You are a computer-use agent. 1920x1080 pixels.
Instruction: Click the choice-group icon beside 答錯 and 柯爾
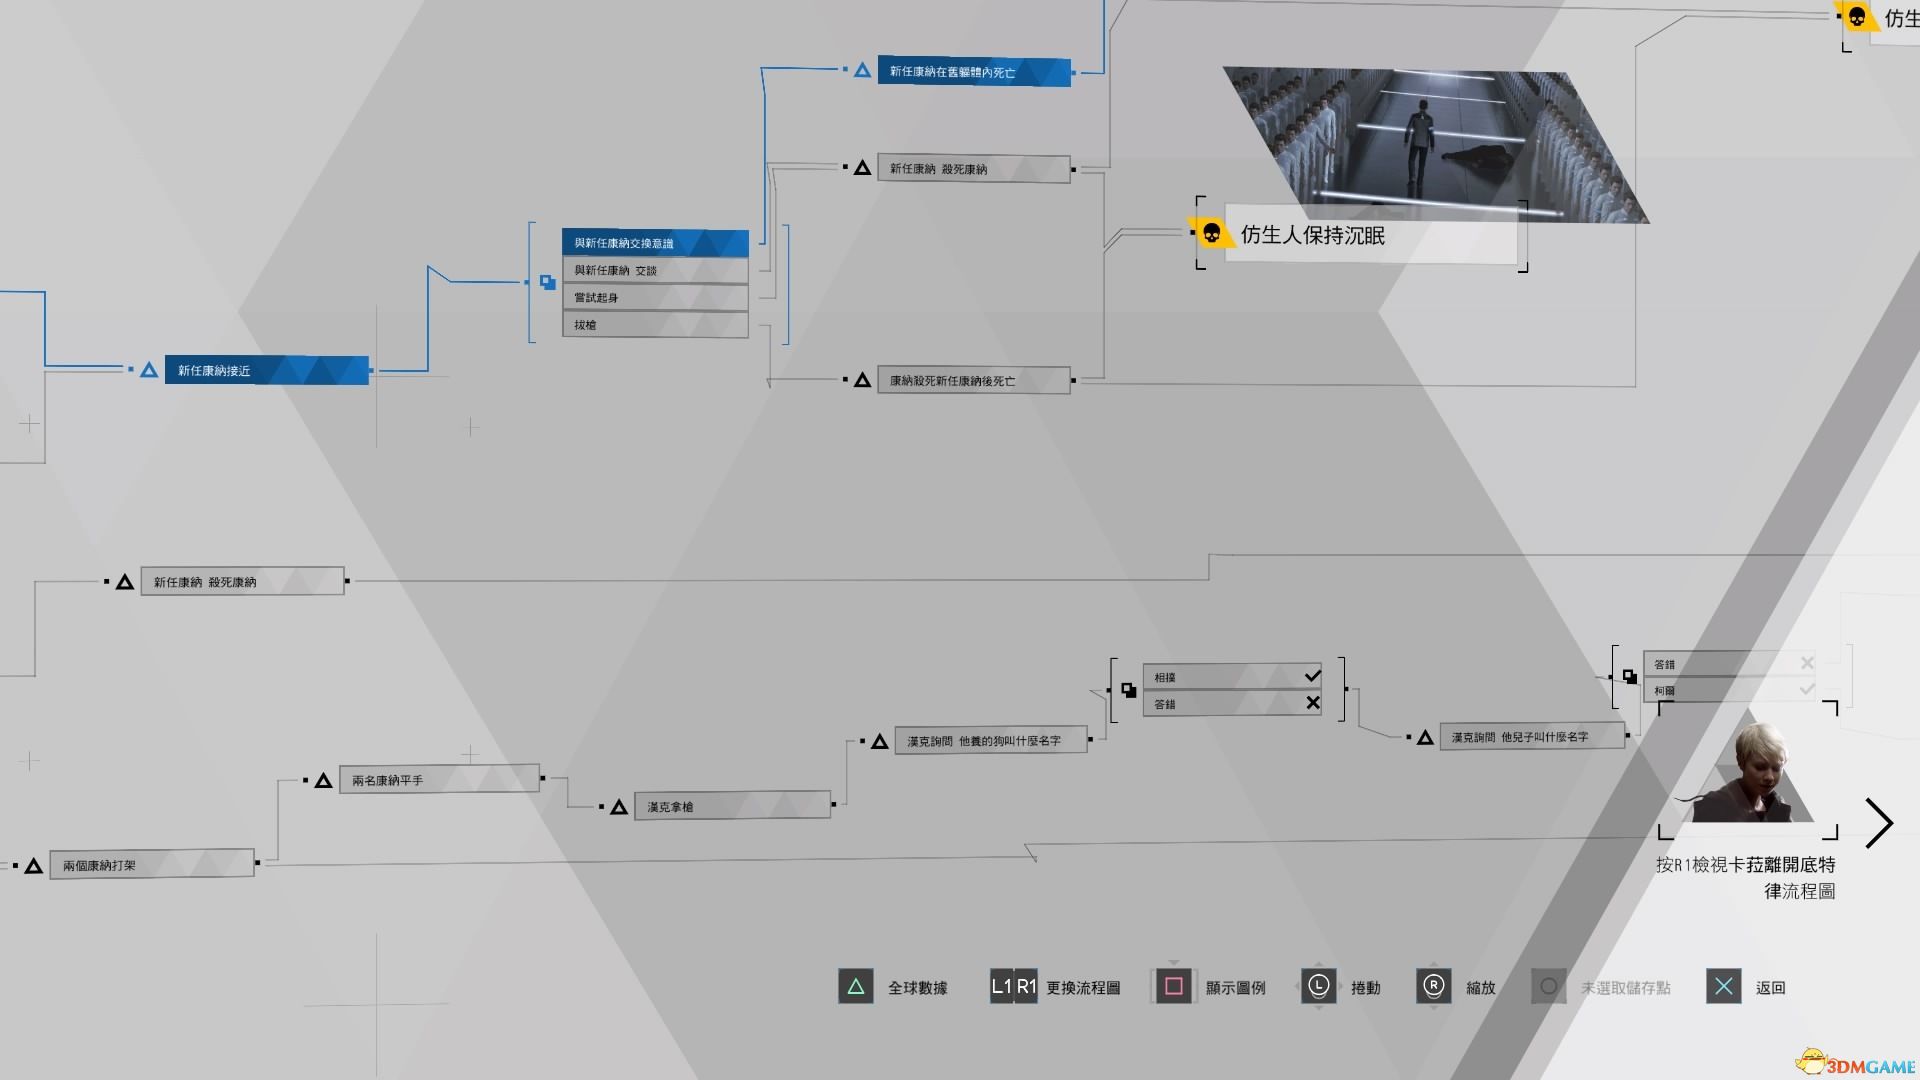1630,677
